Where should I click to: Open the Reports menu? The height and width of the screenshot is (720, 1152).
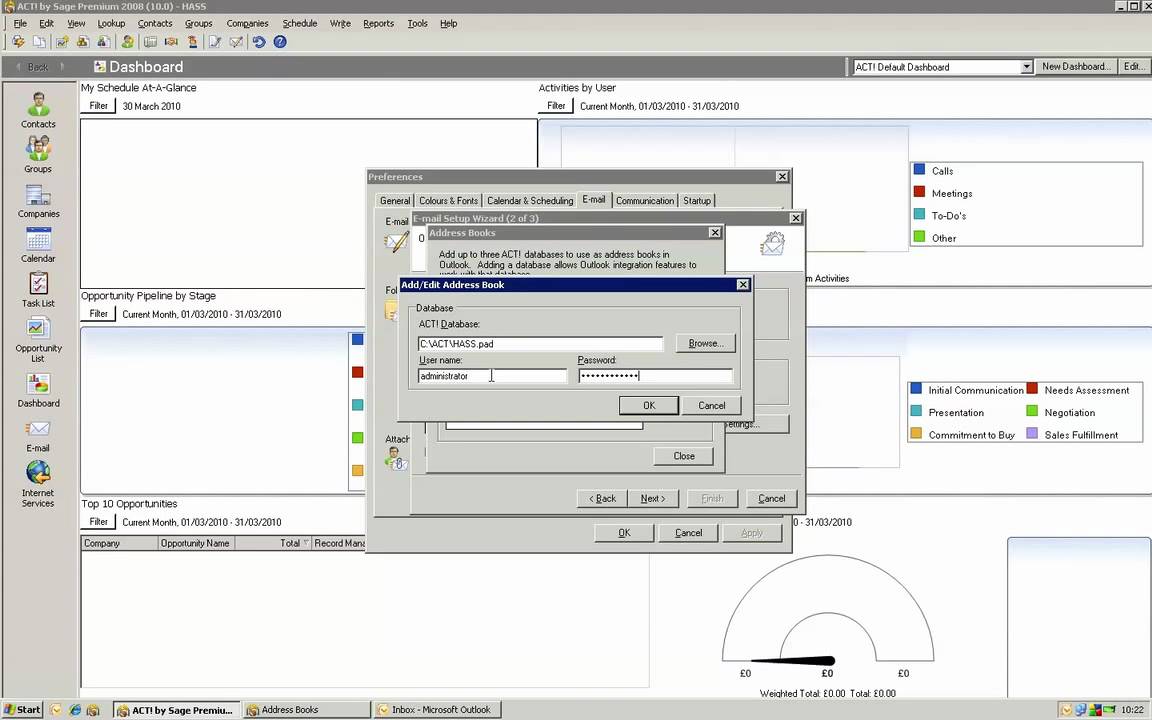click(378, 24)
